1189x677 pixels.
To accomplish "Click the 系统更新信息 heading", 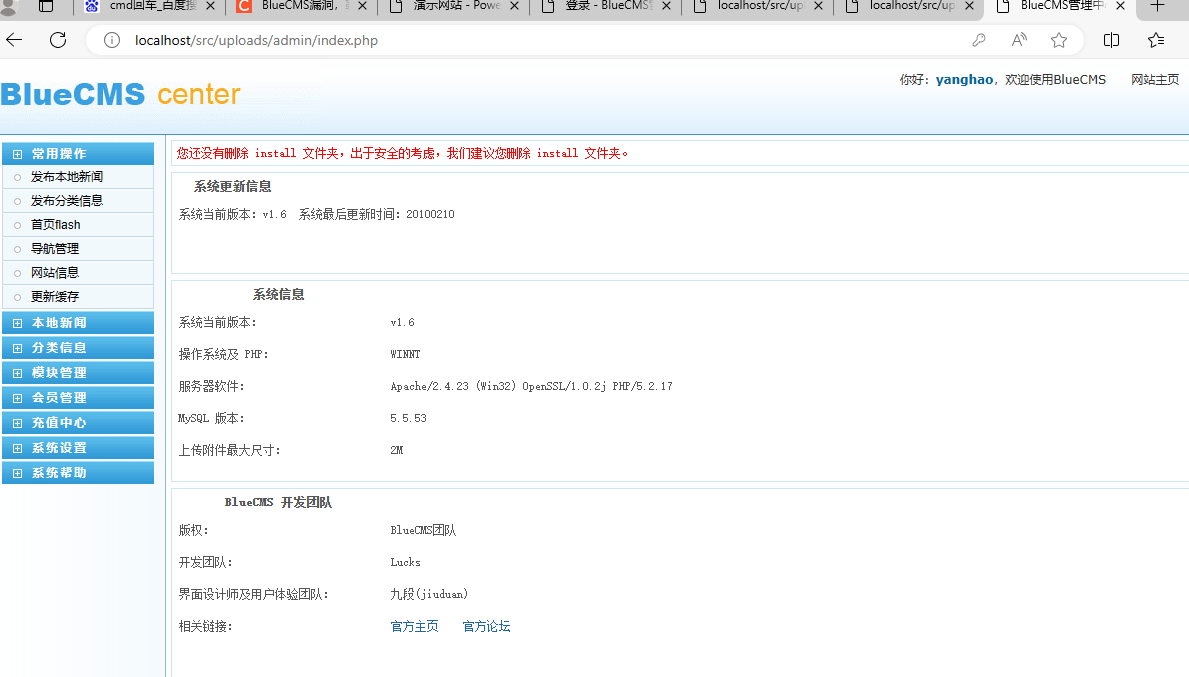I will pos(232,186).
